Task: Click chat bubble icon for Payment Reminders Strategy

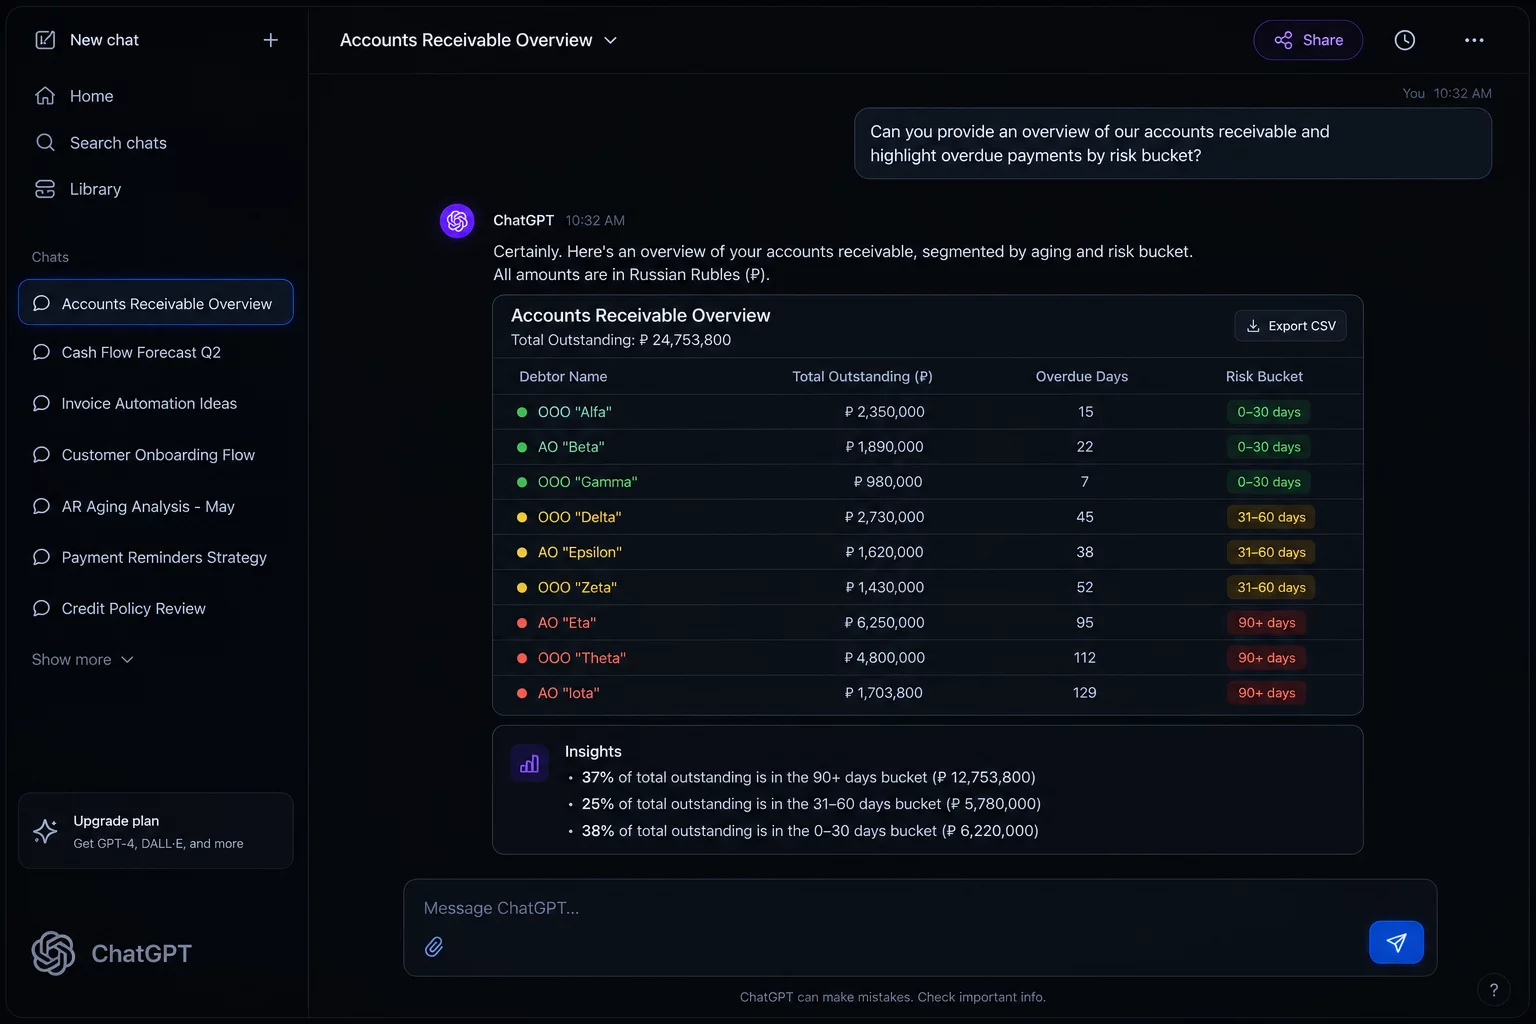Action: [x=41, y=557]
